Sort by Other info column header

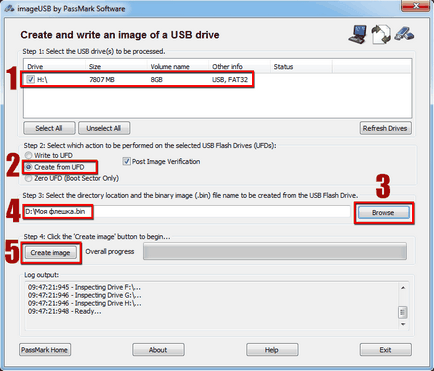tap(239, 67)
